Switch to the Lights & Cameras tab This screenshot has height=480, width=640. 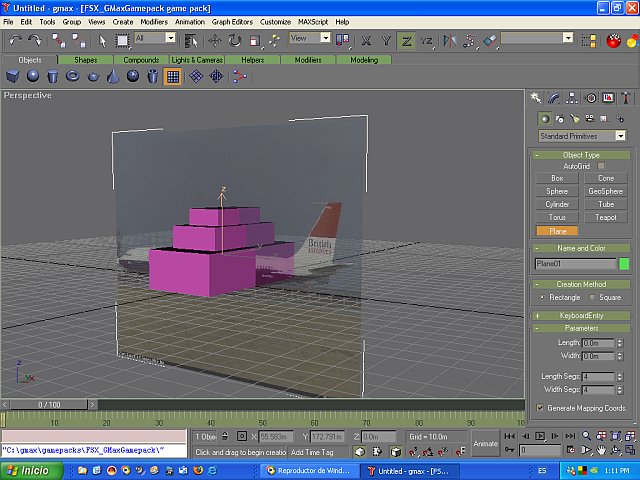tap(196, 60)
